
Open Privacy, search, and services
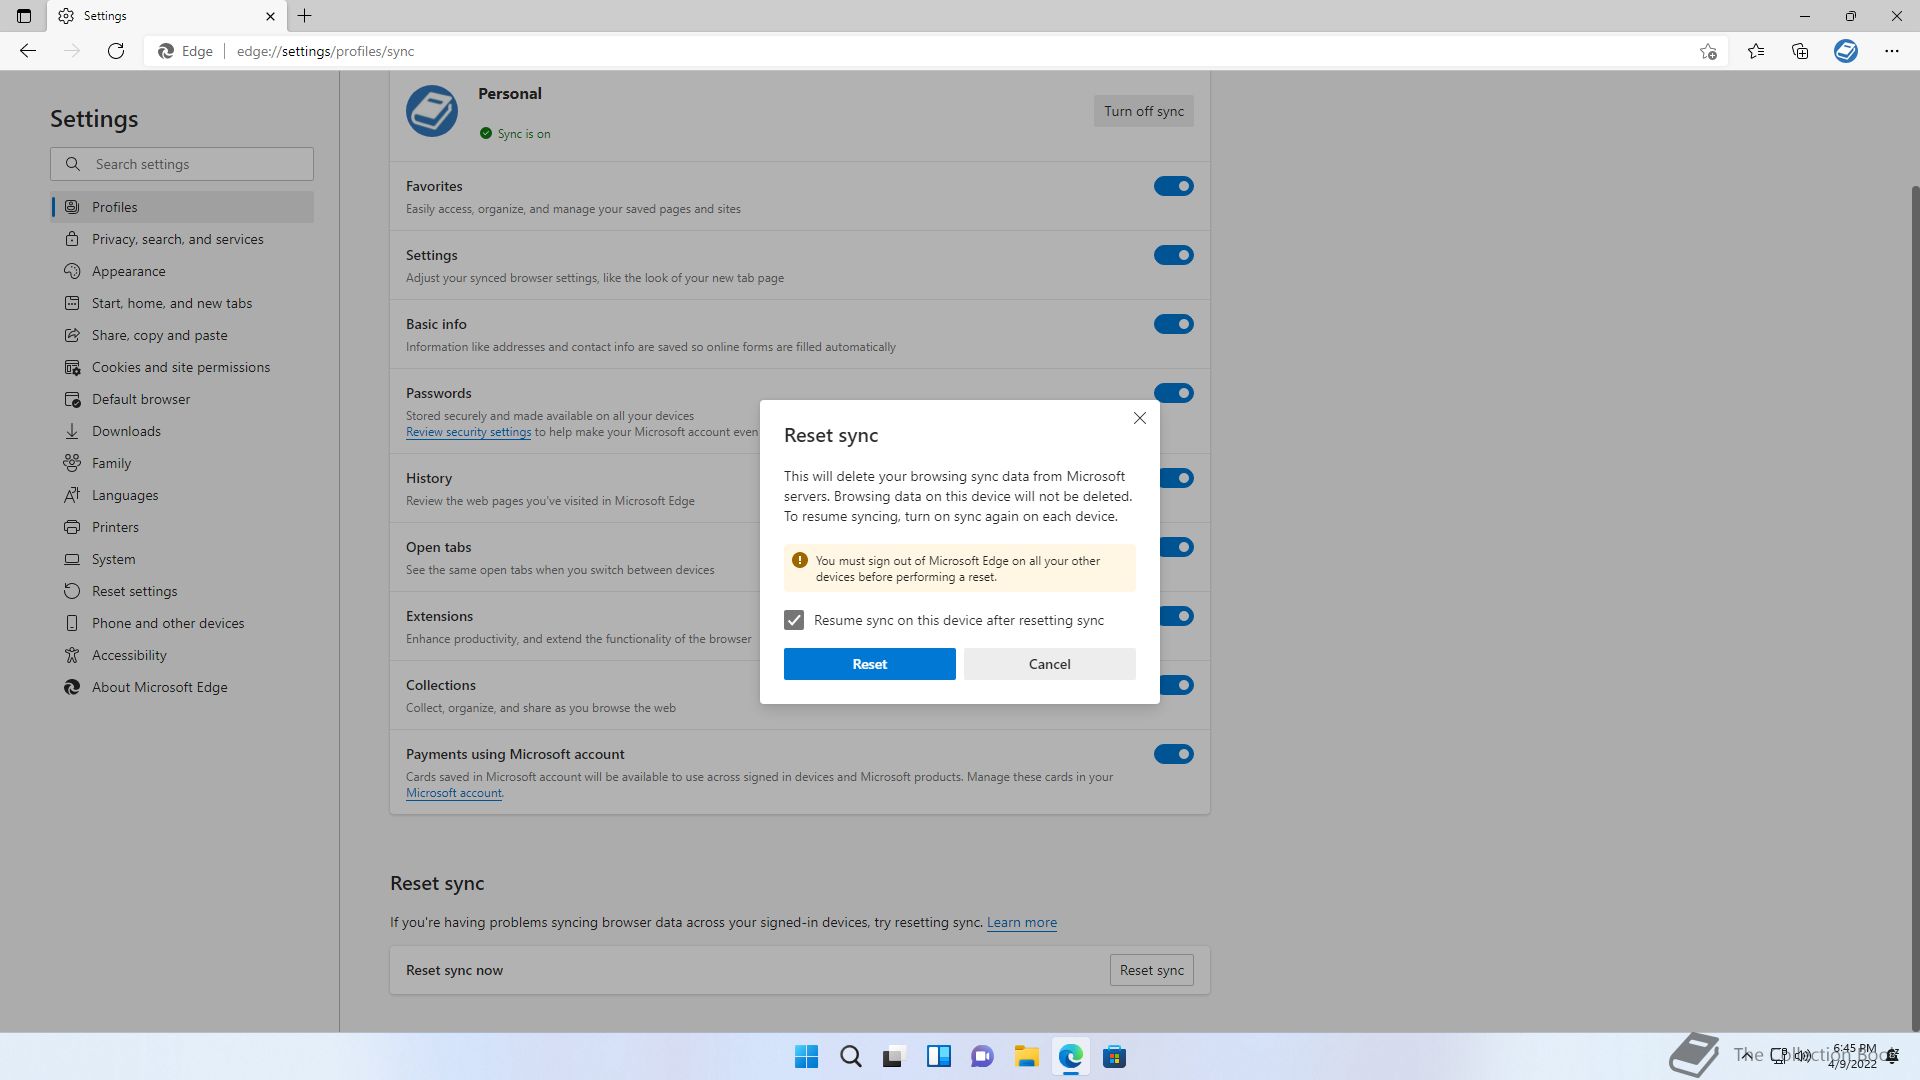coord(182,239)
